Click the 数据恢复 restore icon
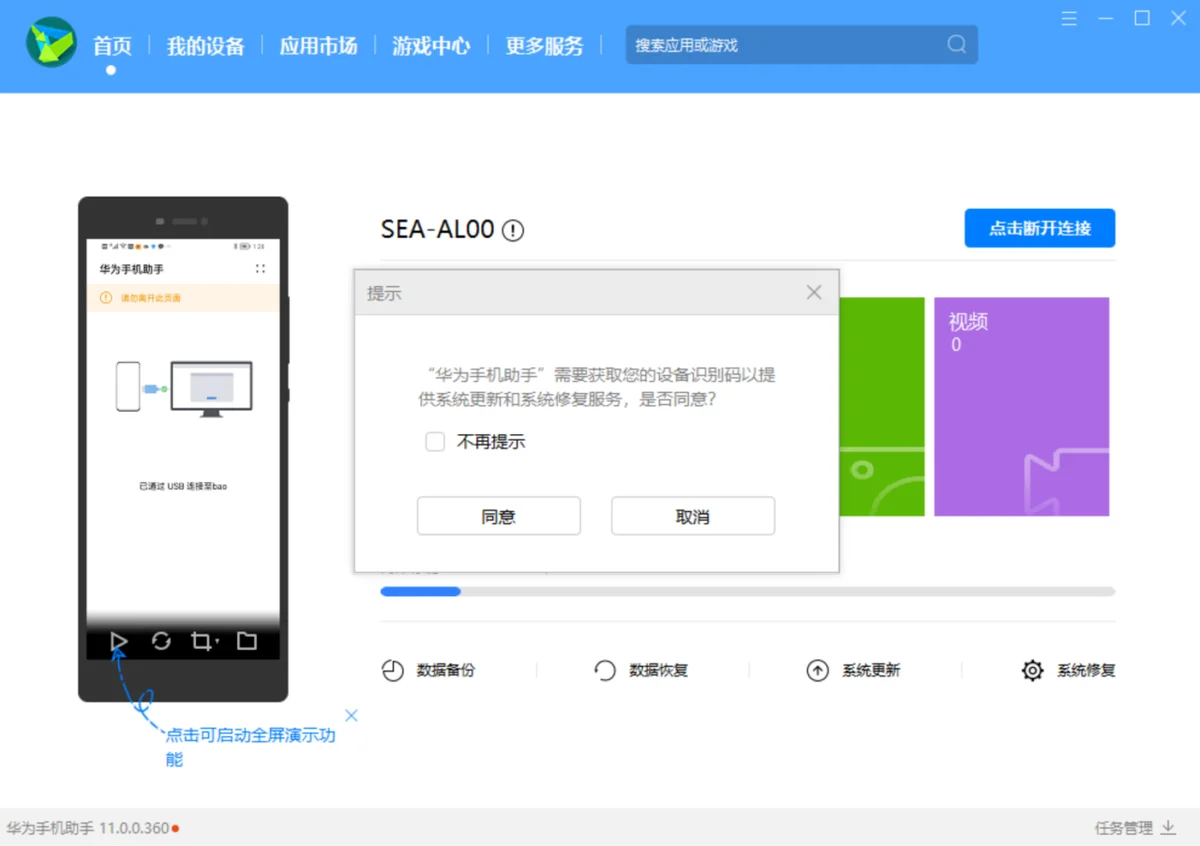1200x846 pixels. pyautogui.click(x=605, y=670)
